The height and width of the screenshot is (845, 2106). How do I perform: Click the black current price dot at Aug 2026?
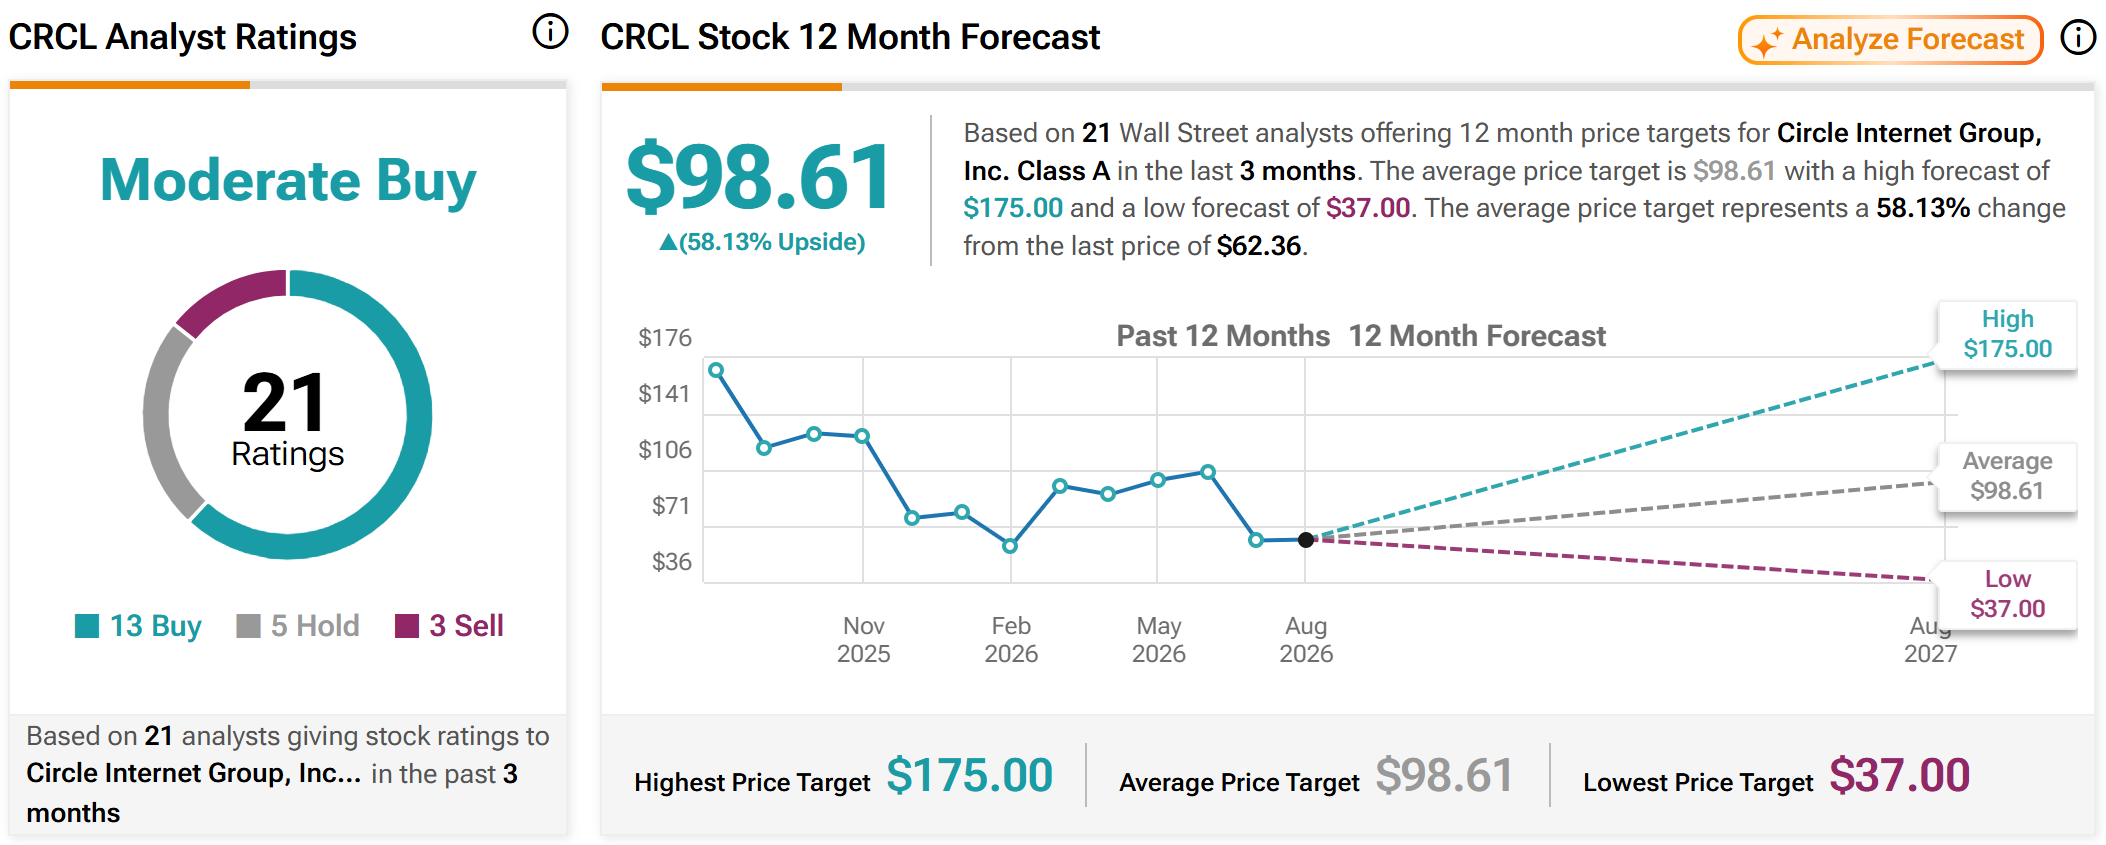(x=1305, y=540)
